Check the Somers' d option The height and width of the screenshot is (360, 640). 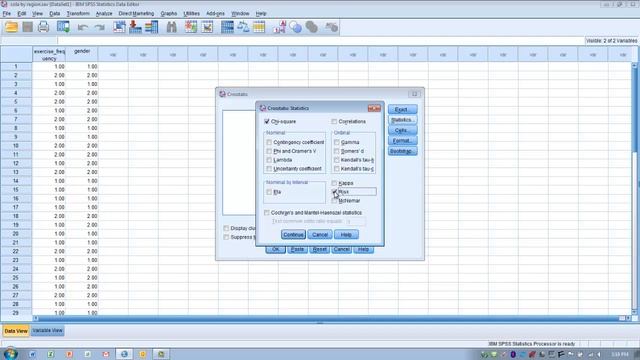336,151
